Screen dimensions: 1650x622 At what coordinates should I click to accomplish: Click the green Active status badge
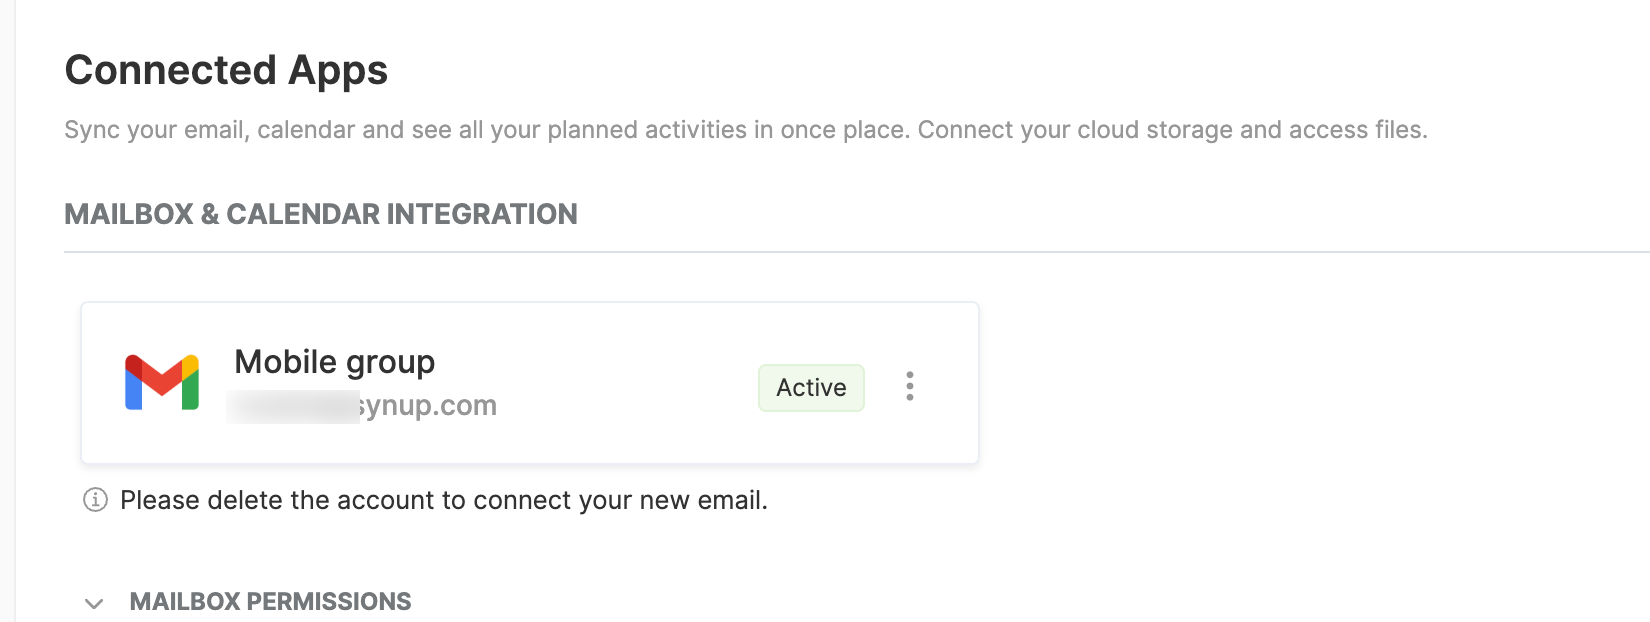coord(811,387)
